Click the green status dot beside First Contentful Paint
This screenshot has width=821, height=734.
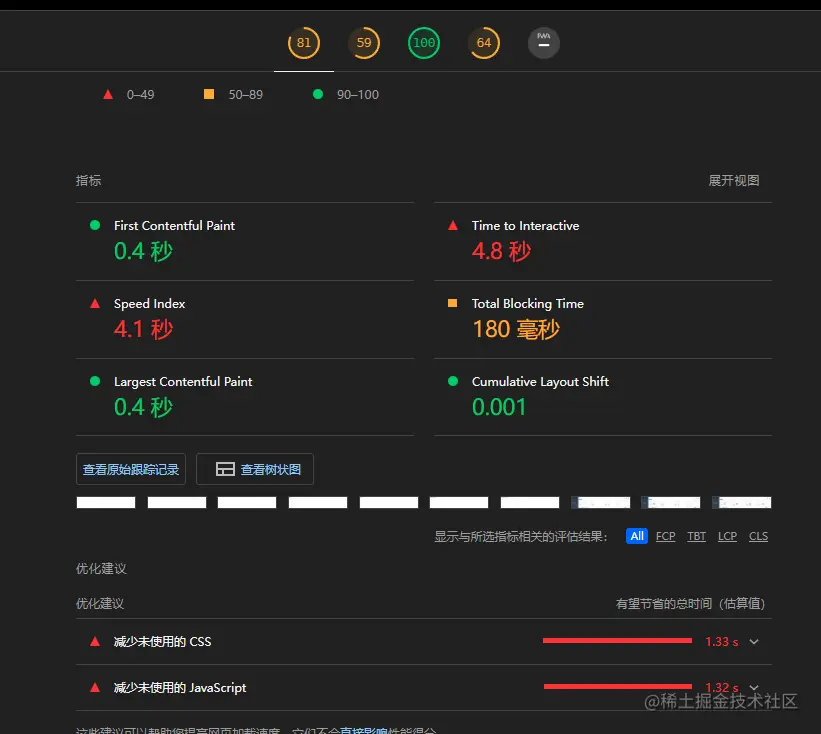coord(95,225)
